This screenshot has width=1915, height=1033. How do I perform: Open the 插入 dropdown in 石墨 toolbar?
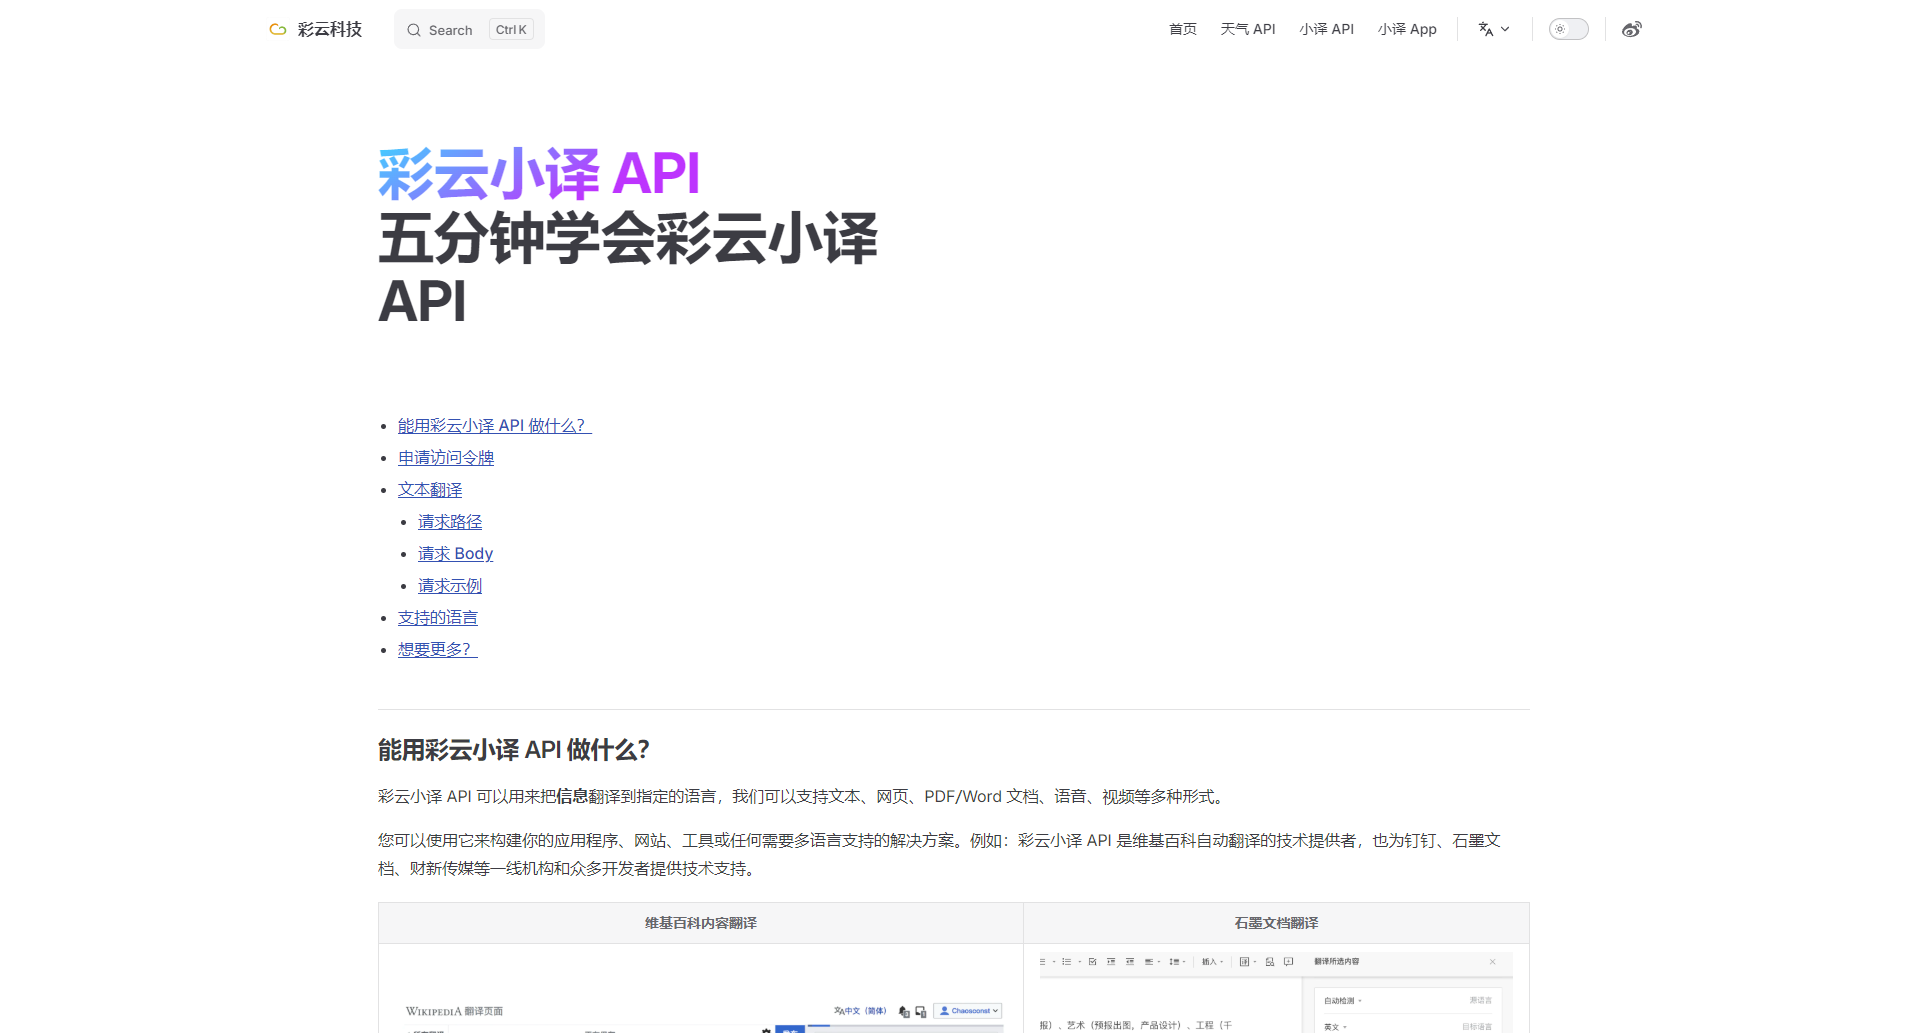1212,962
